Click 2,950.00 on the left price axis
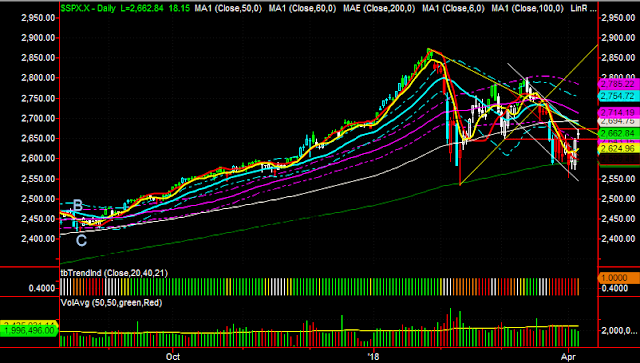 (38, 18)
